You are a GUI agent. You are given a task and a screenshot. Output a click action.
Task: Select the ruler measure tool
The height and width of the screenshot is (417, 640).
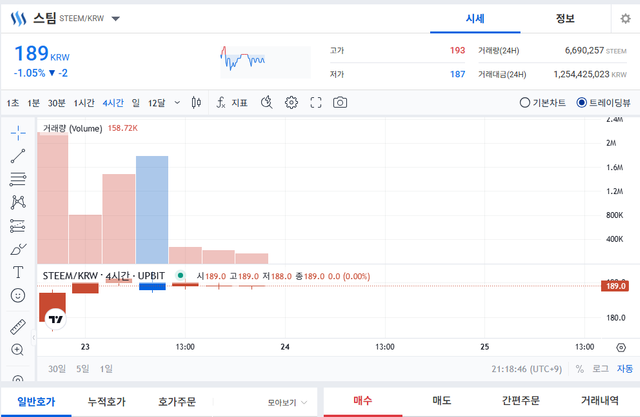click(x=18, y=327)
